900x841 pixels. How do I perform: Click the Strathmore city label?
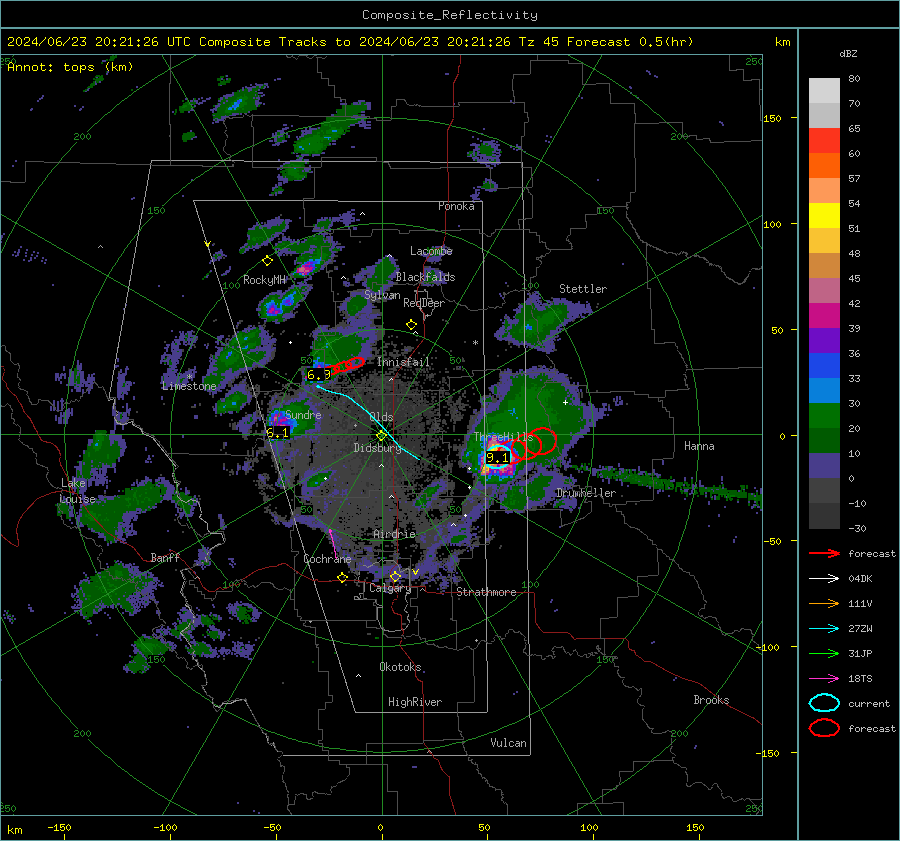pos(487,592)
